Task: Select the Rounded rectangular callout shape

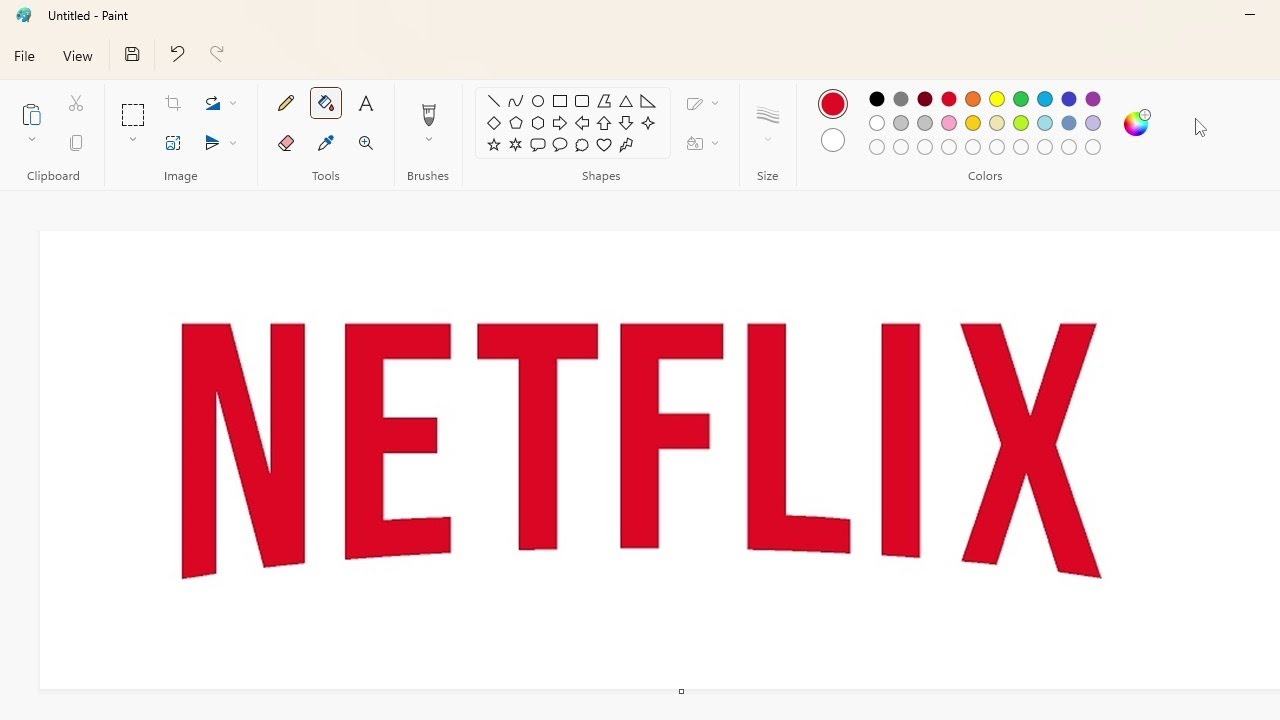Action: point(538,145)
